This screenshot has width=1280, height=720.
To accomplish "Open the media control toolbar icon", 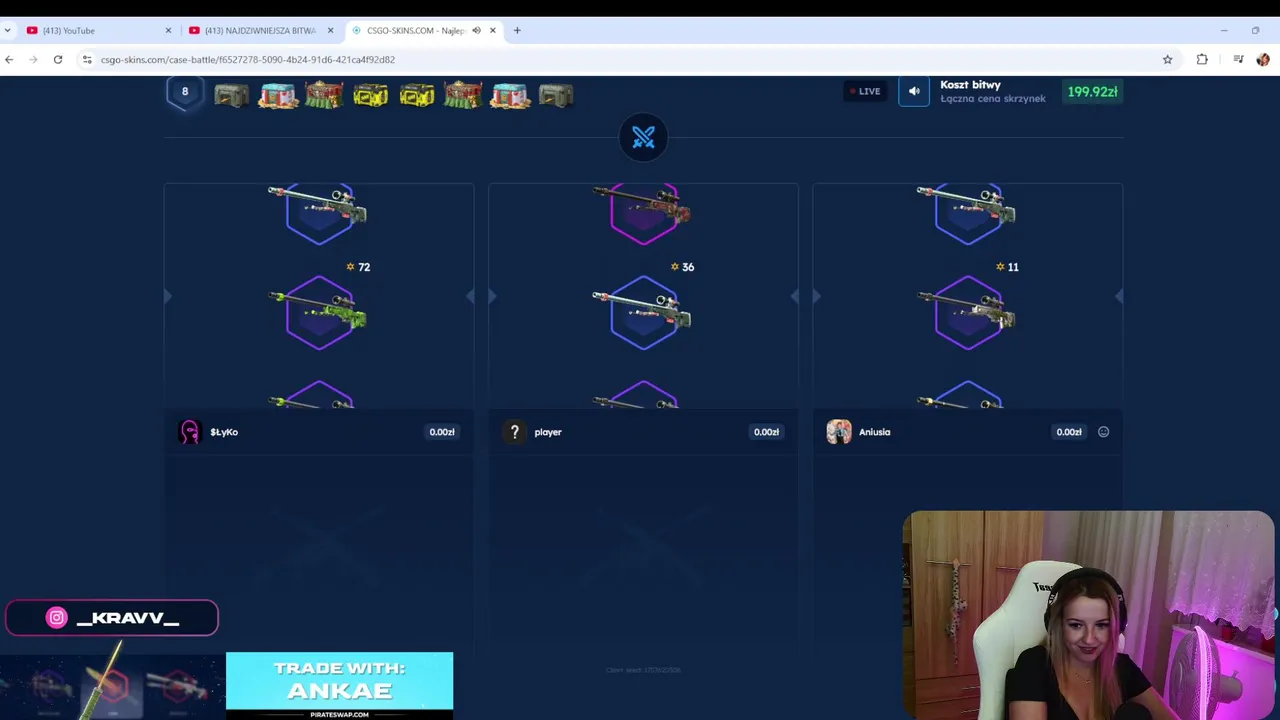I will (1238, 60).
